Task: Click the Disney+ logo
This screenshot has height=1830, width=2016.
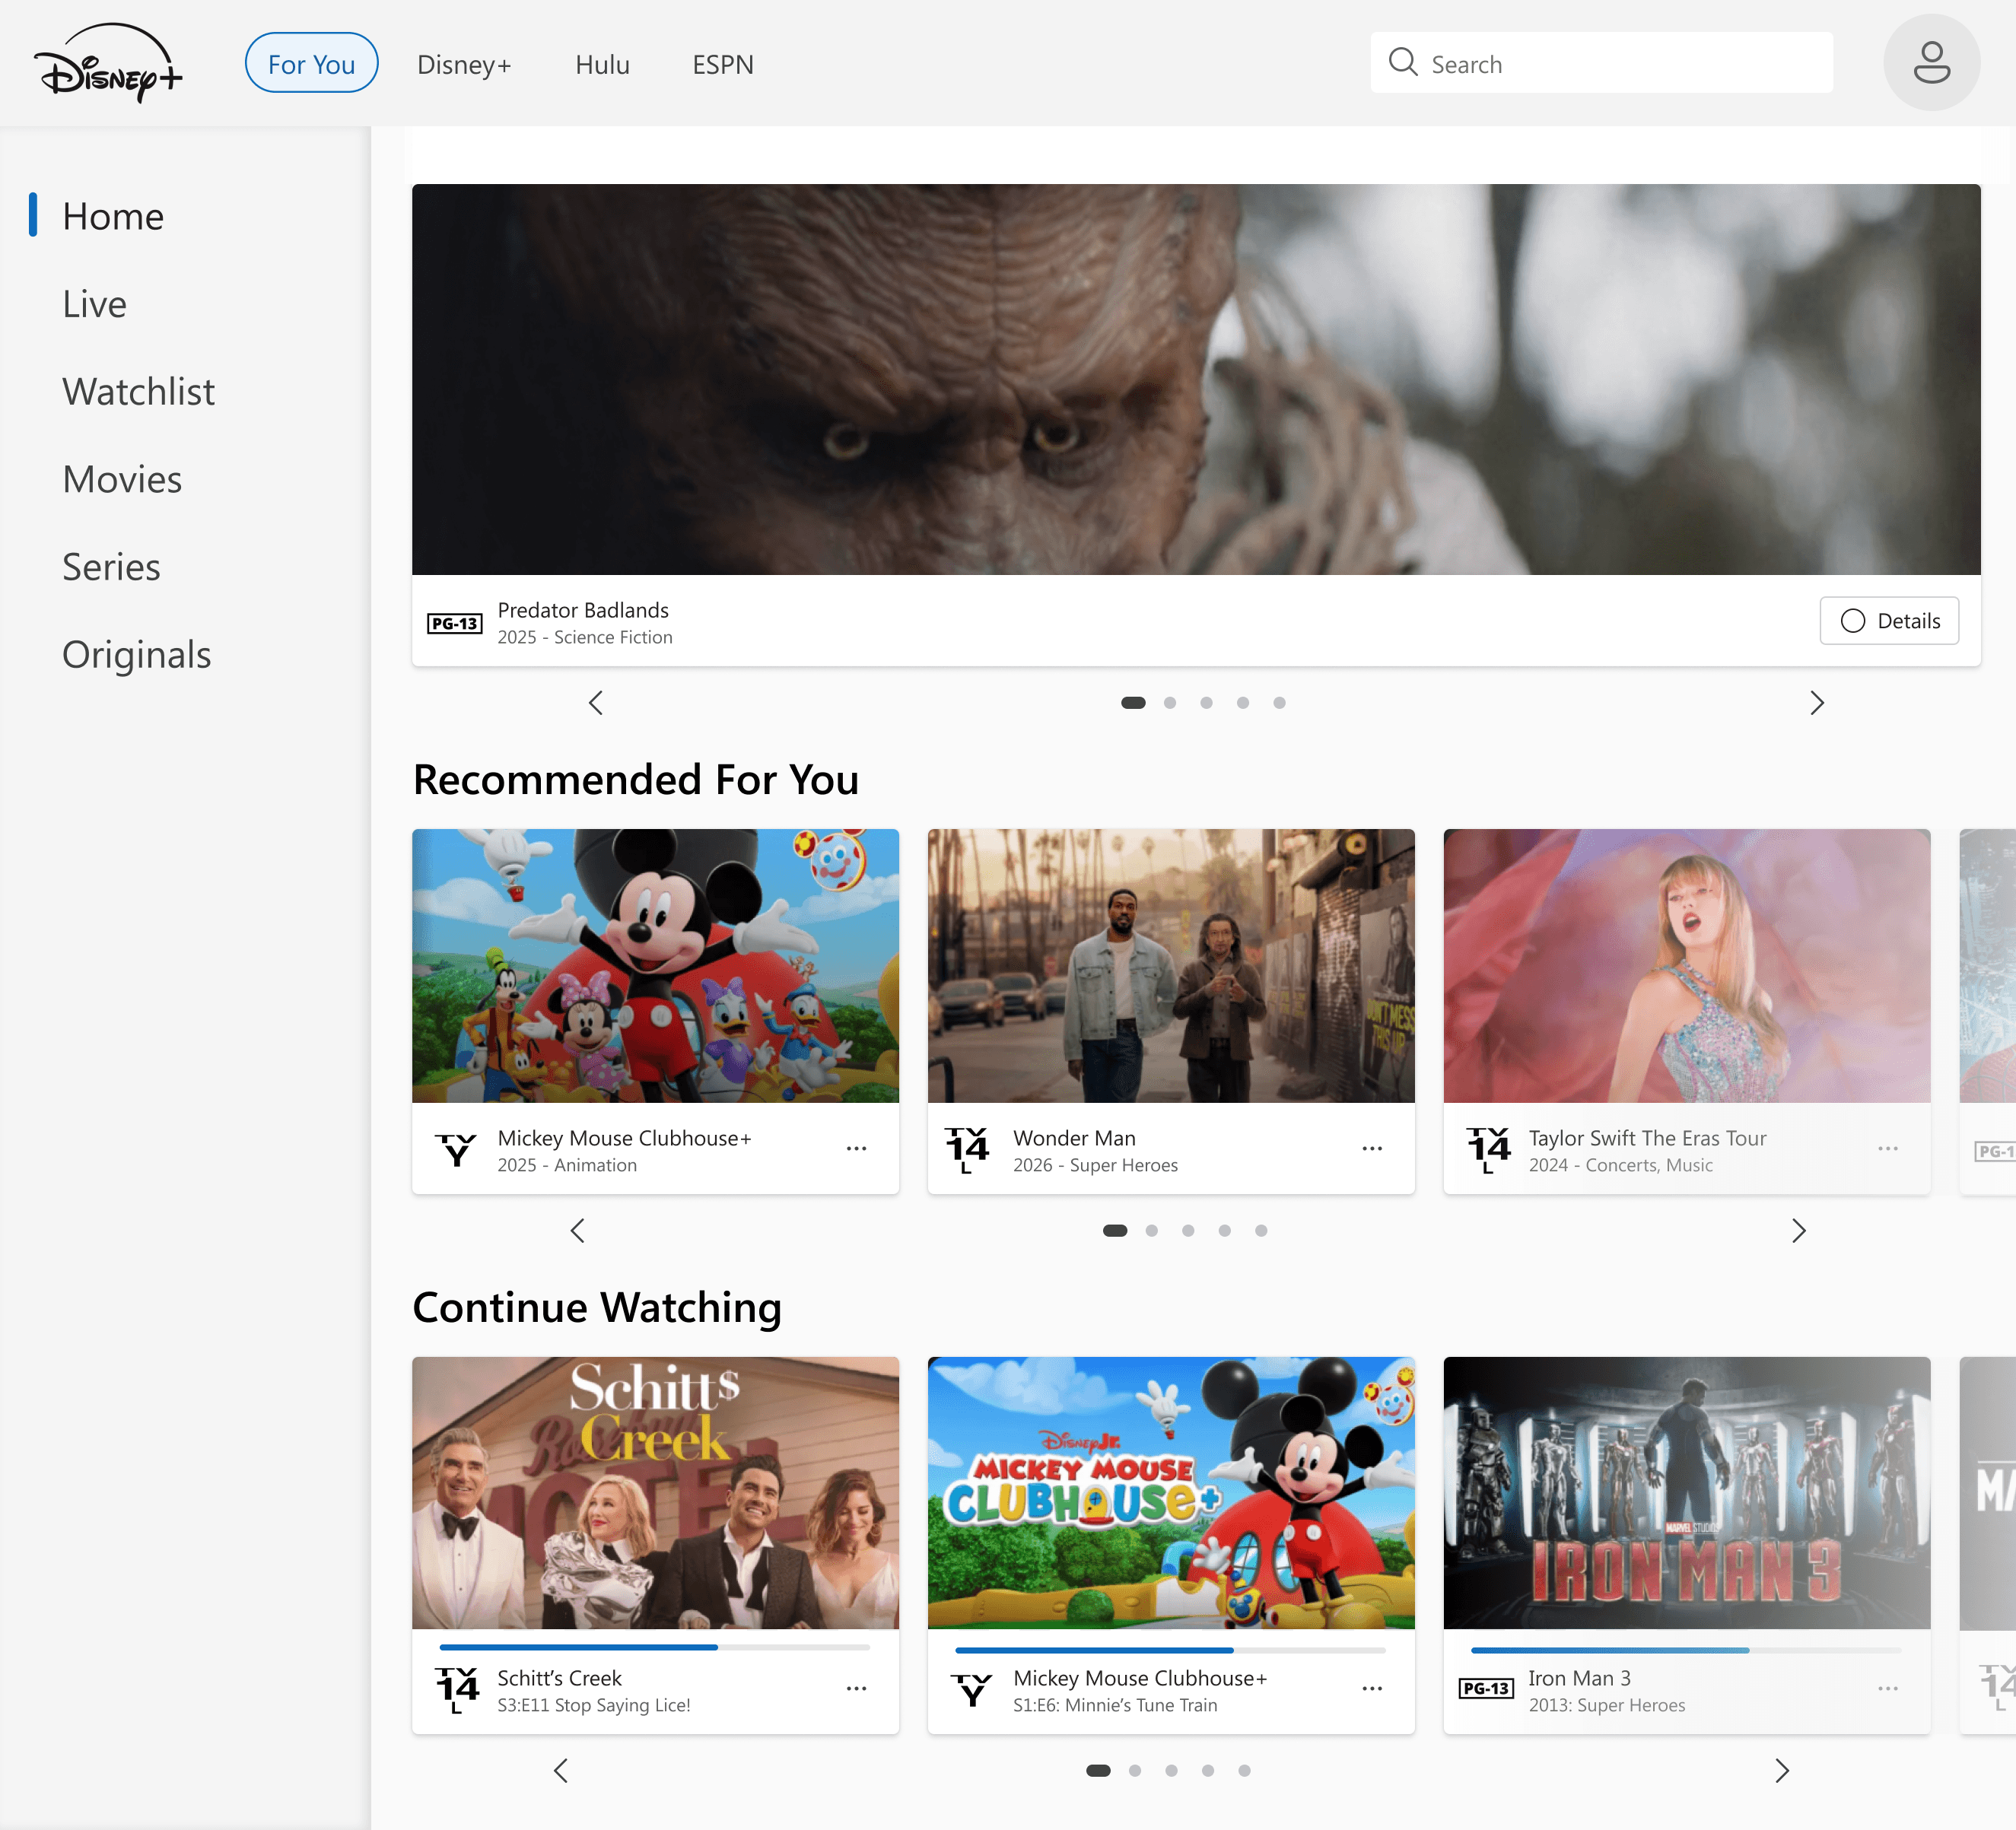Action: click(108, 63)
